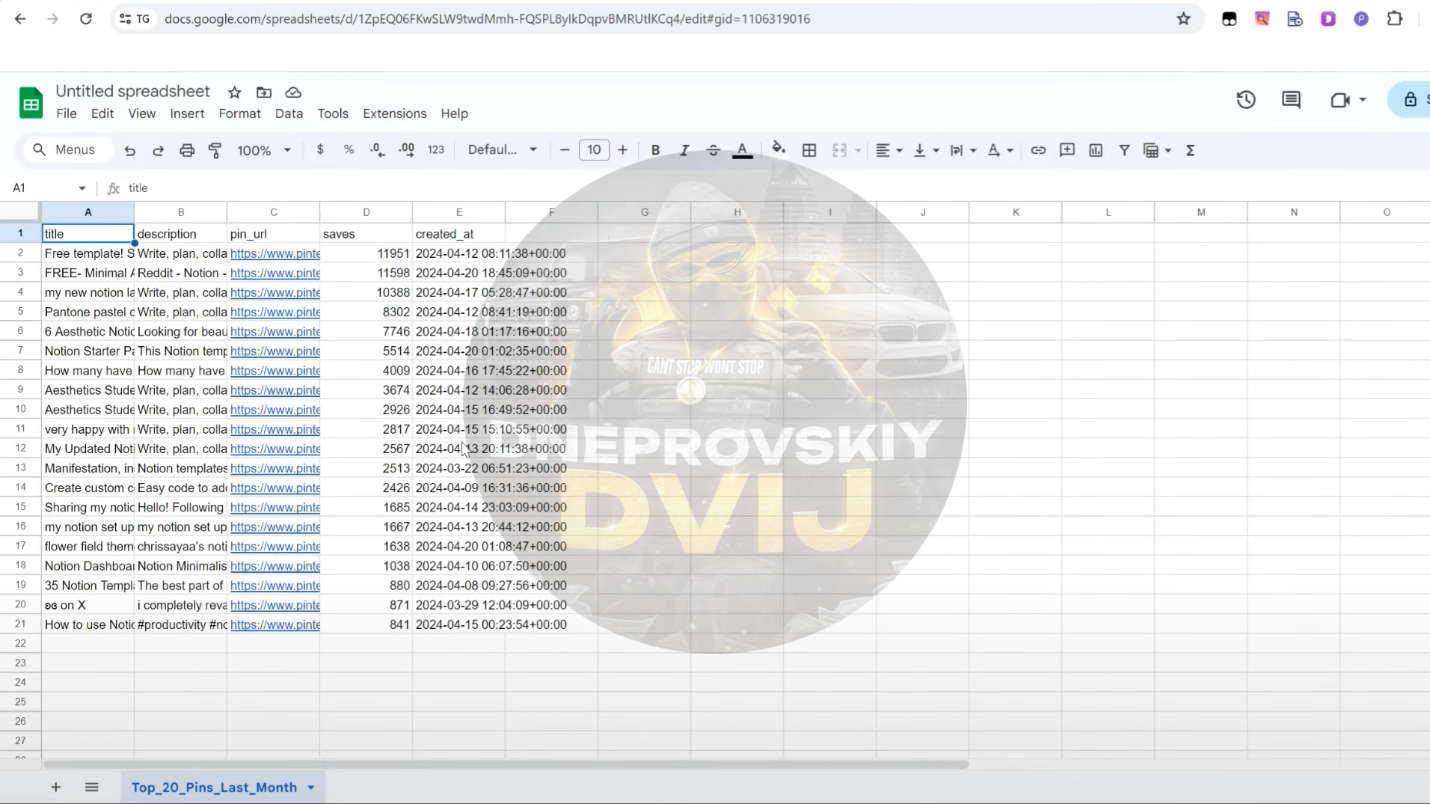
Task: Select Top_20_Pins_Last_Month sheet tab
Action: (214, 788)
